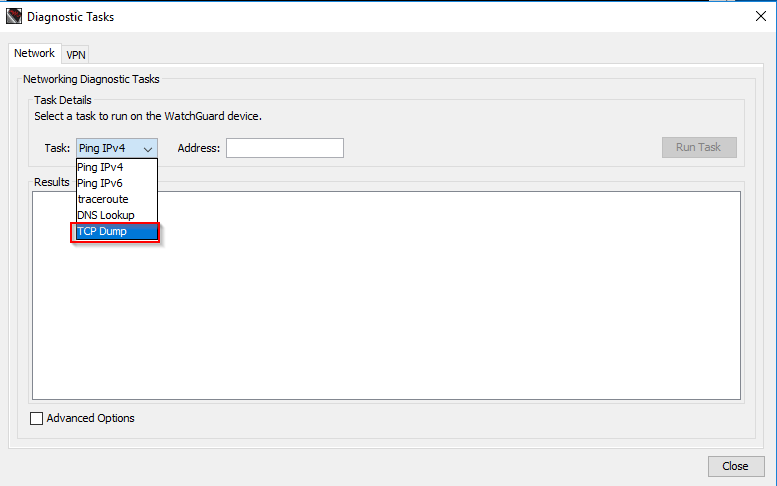
Task: Click the Ping IPv4 combo box field
Action: tap(106, 148)
